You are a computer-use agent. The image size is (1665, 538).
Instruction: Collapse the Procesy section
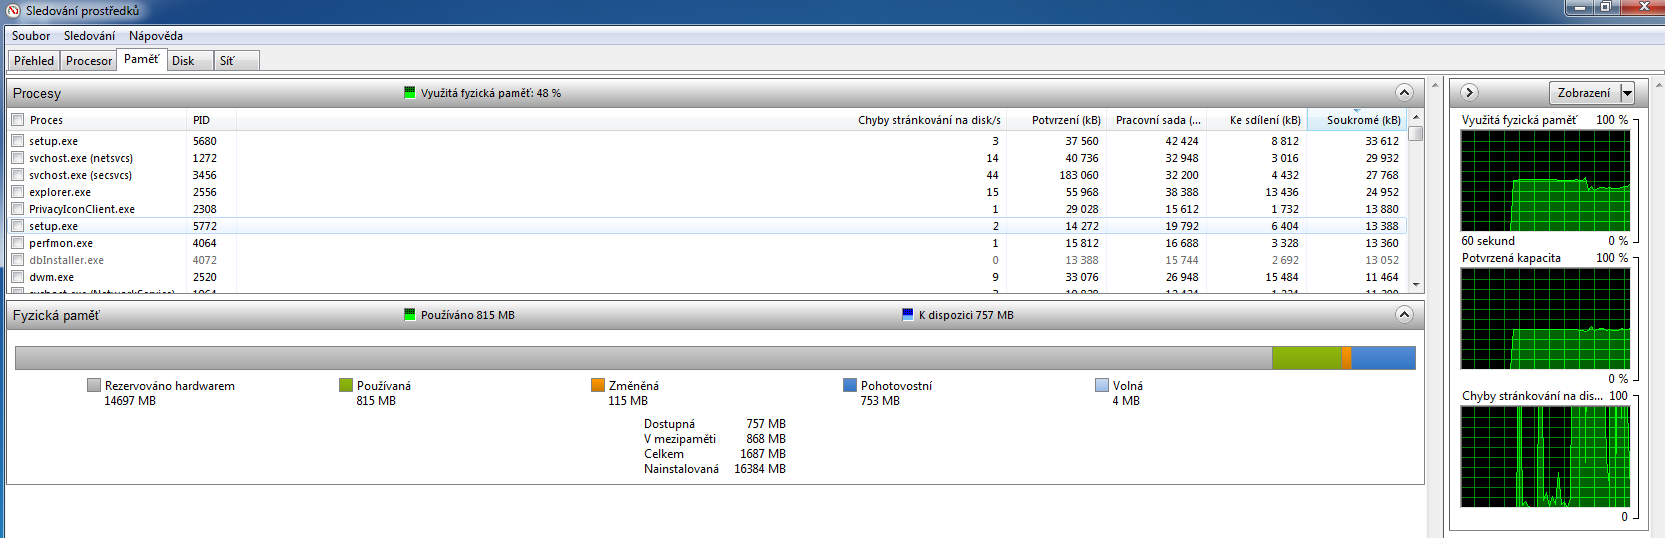1404,93
